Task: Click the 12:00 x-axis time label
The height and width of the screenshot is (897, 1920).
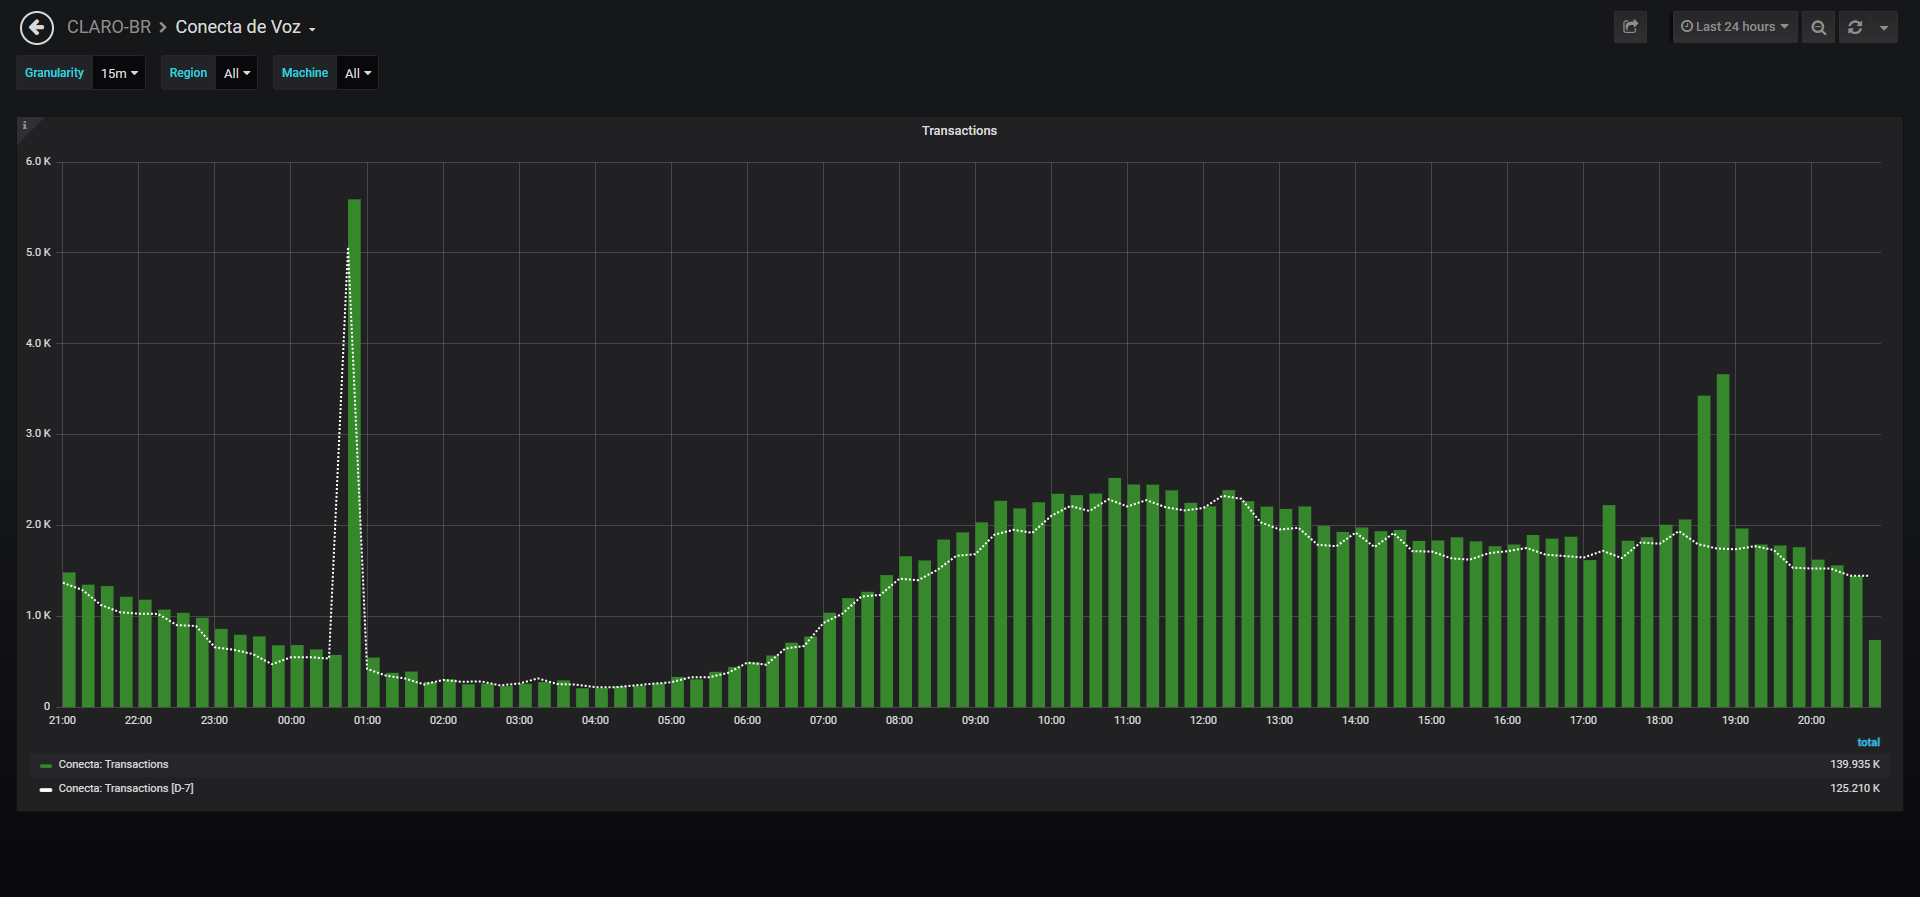Action: point(1203,721)
